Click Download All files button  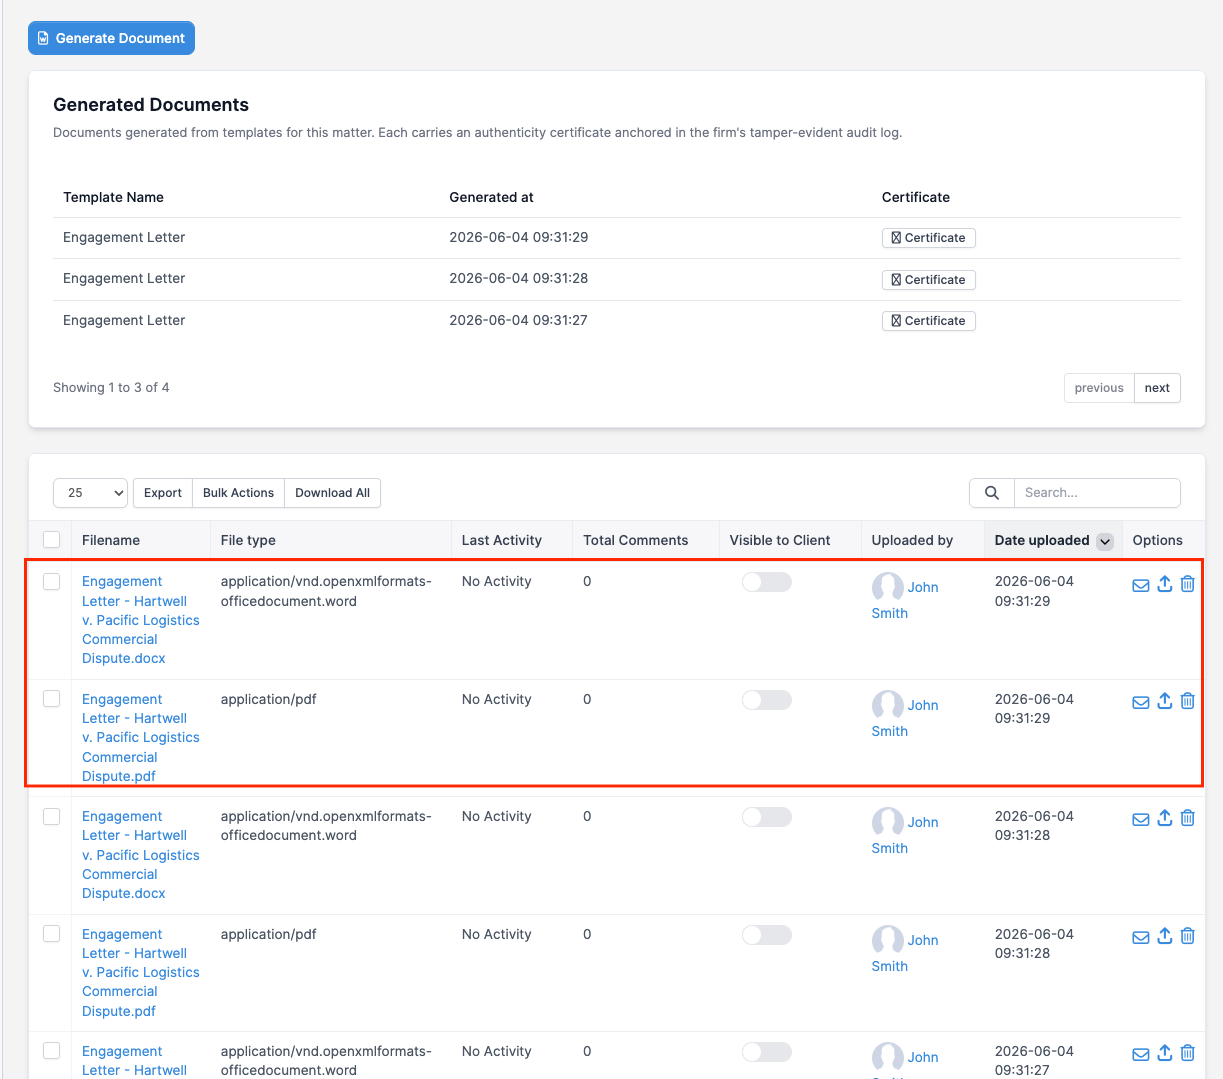point(332,493)
